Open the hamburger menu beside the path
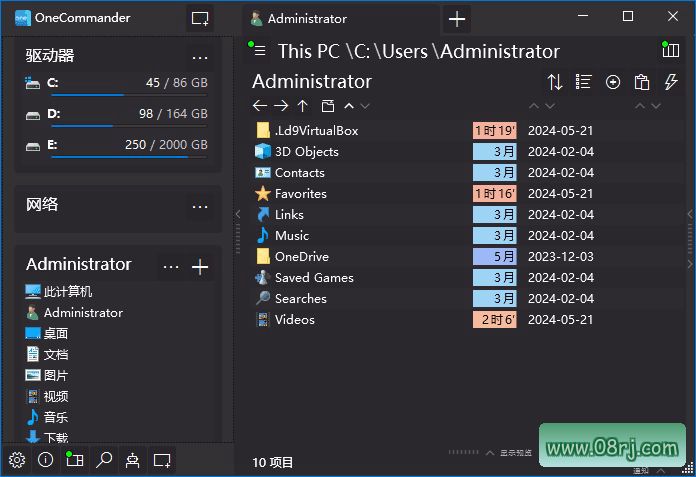The image size is (696, 477). [260, 51]
